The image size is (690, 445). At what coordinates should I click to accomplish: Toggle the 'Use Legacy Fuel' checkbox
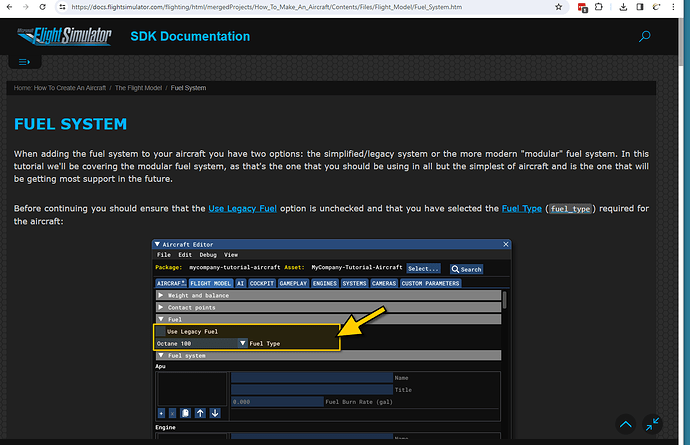tap(161, 331)
